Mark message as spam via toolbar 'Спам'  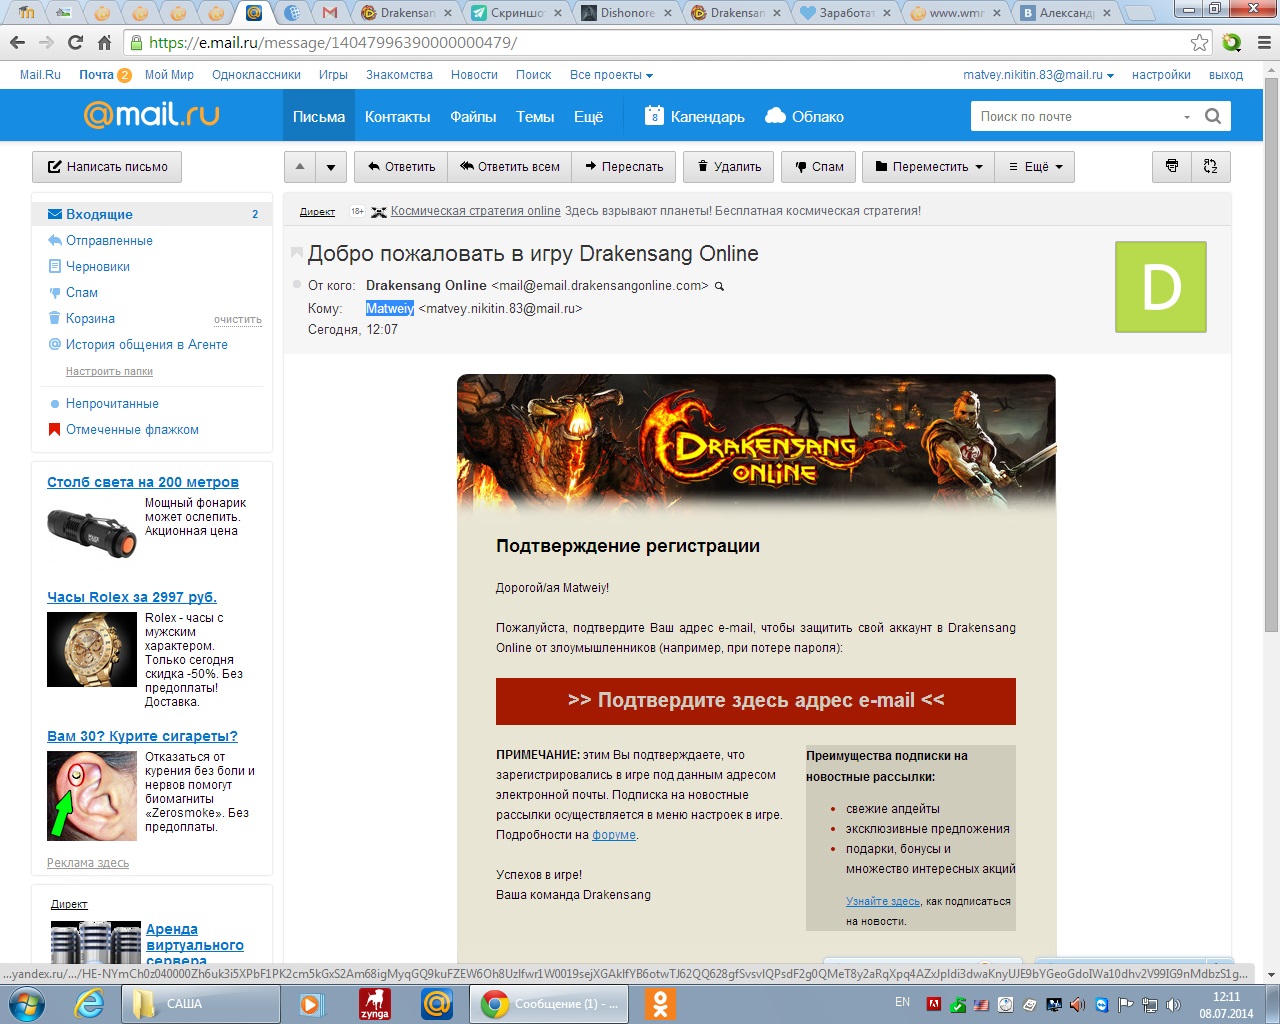coord(819,167)
